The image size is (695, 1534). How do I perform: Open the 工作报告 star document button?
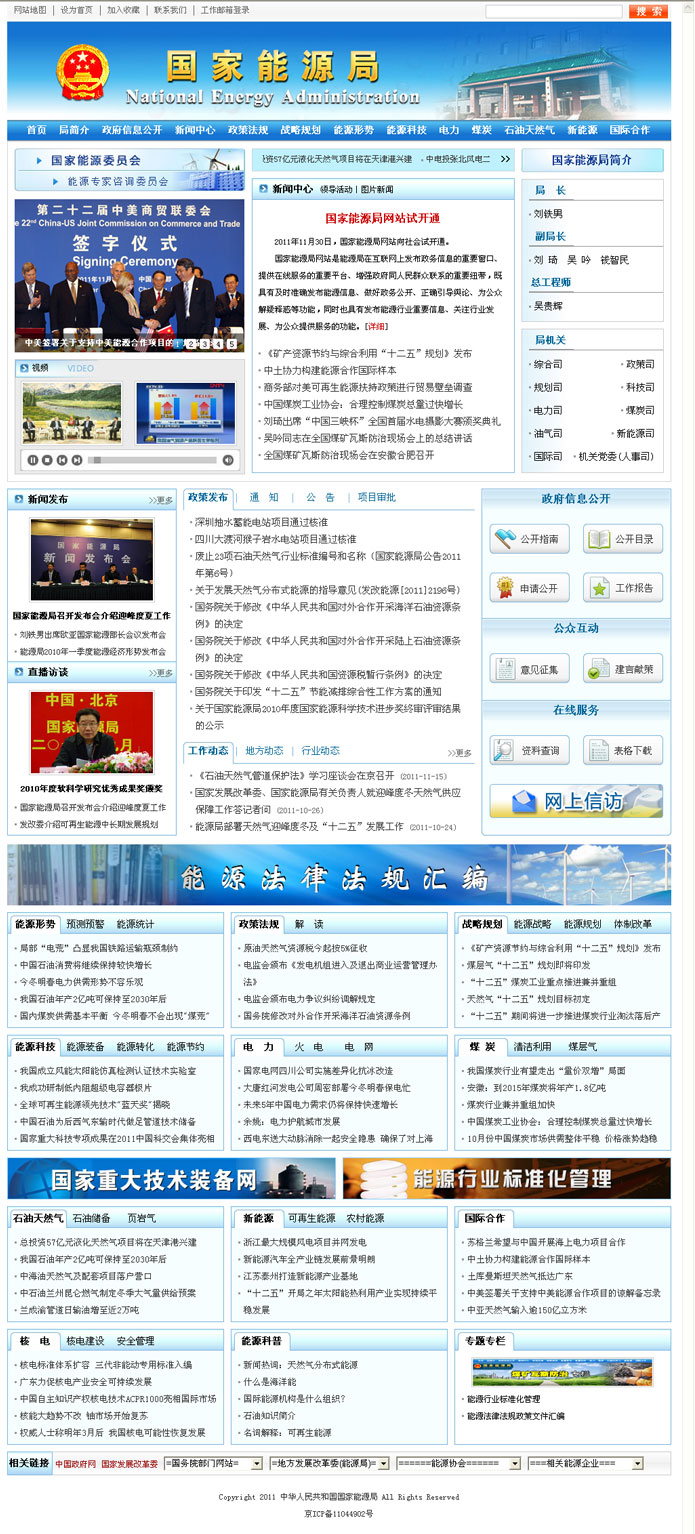pos(623,588)
